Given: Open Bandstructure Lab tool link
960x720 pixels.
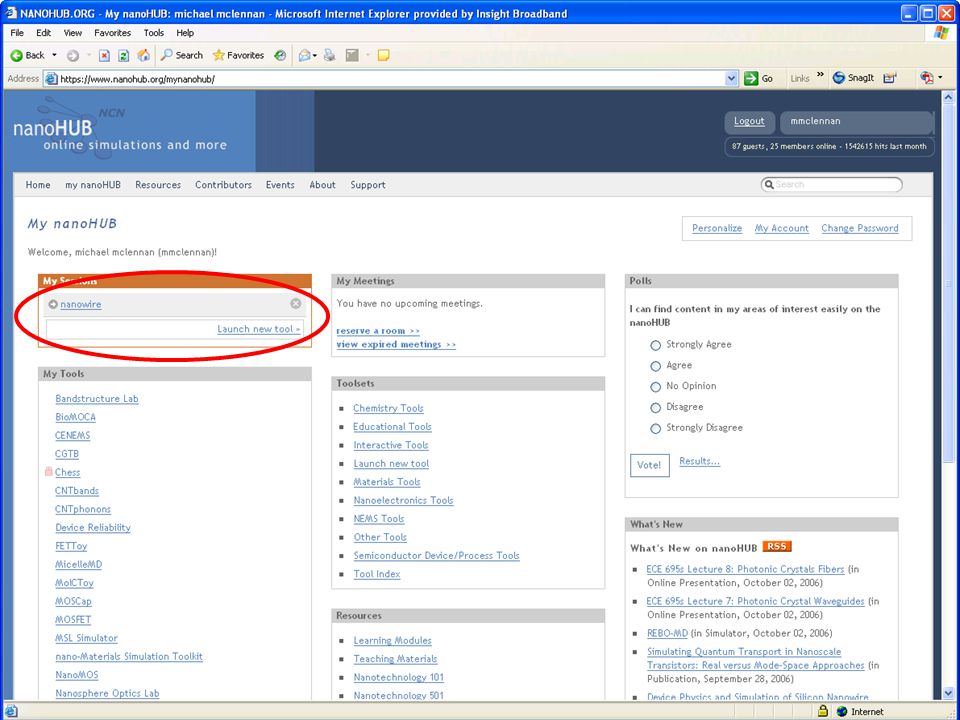Looking at the screenshot, I should pos(97,399).
